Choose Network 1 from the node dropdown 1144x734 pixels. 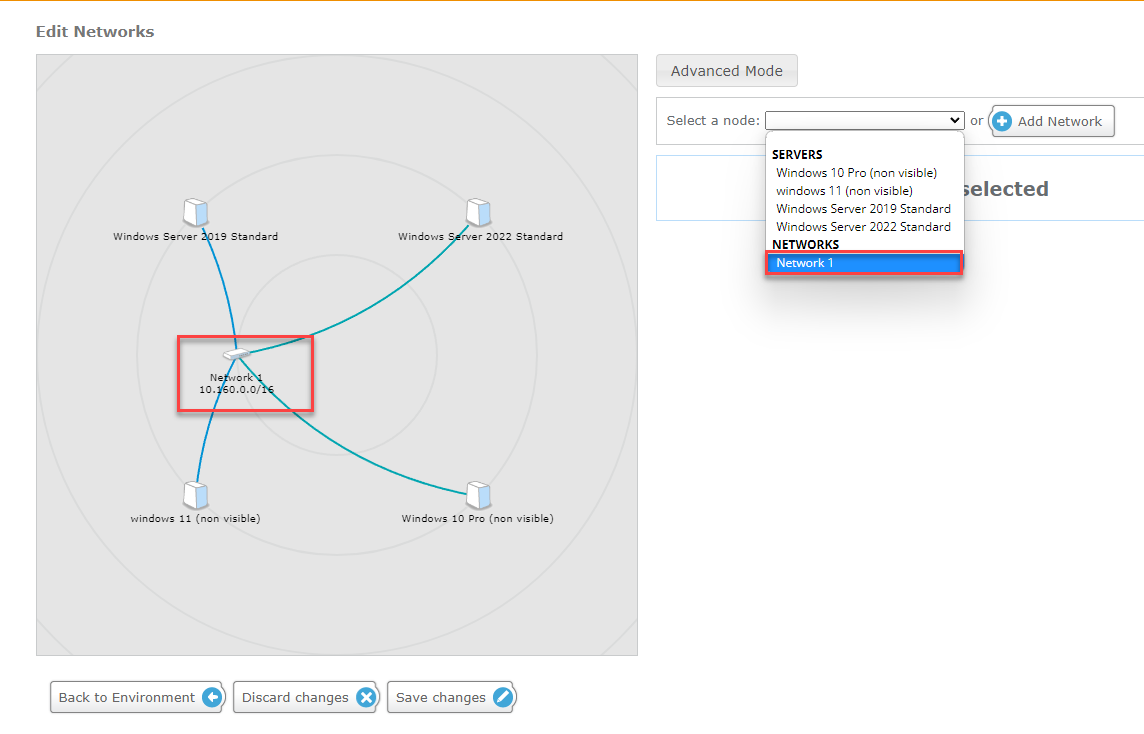864,262
